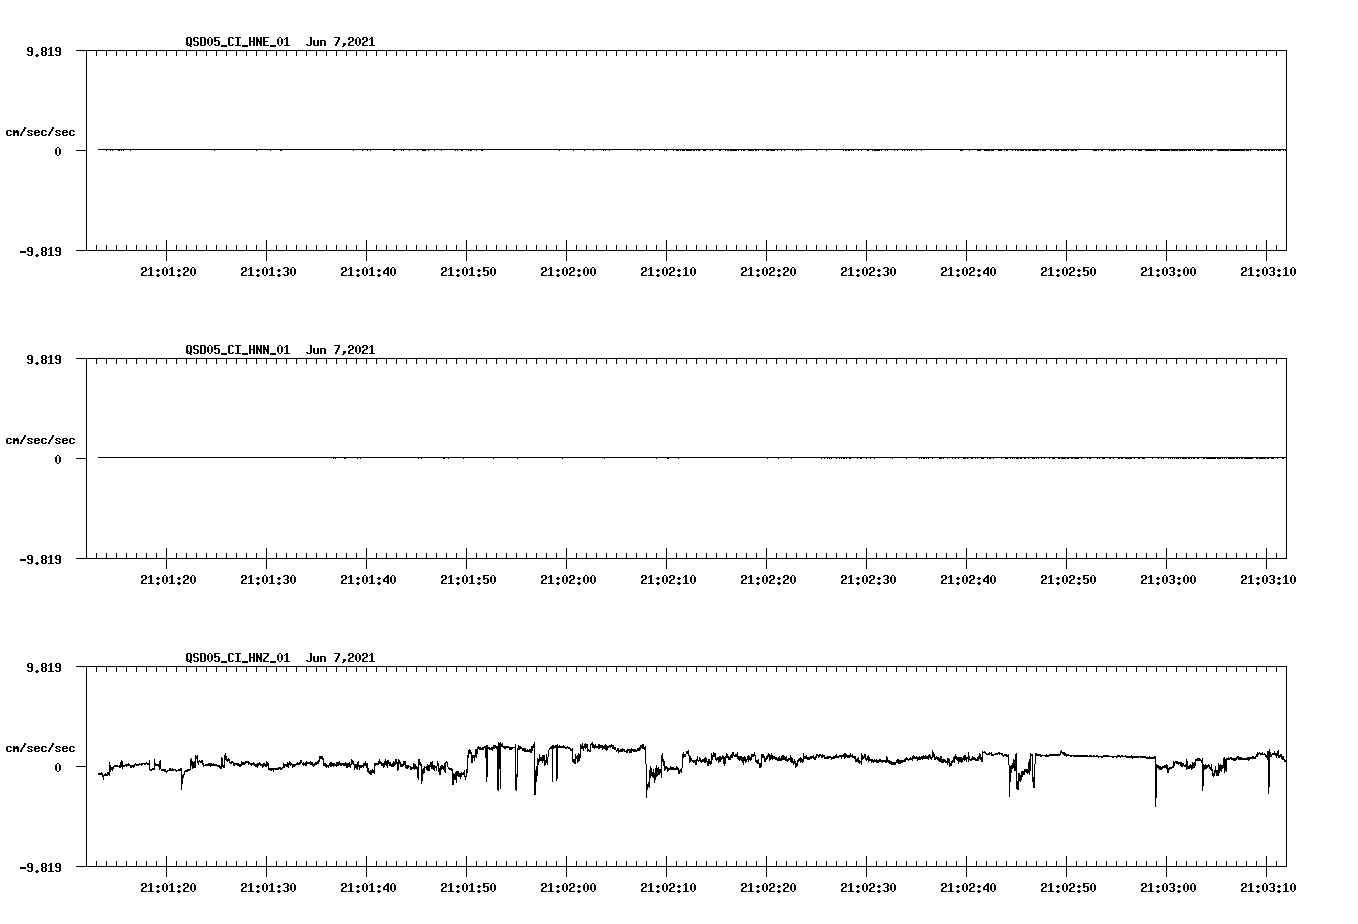The width and height of the screenshot is (1358, 924).
Task: Click the 21:01:20 time label under HNZ plot
Action: pos(168,888)
